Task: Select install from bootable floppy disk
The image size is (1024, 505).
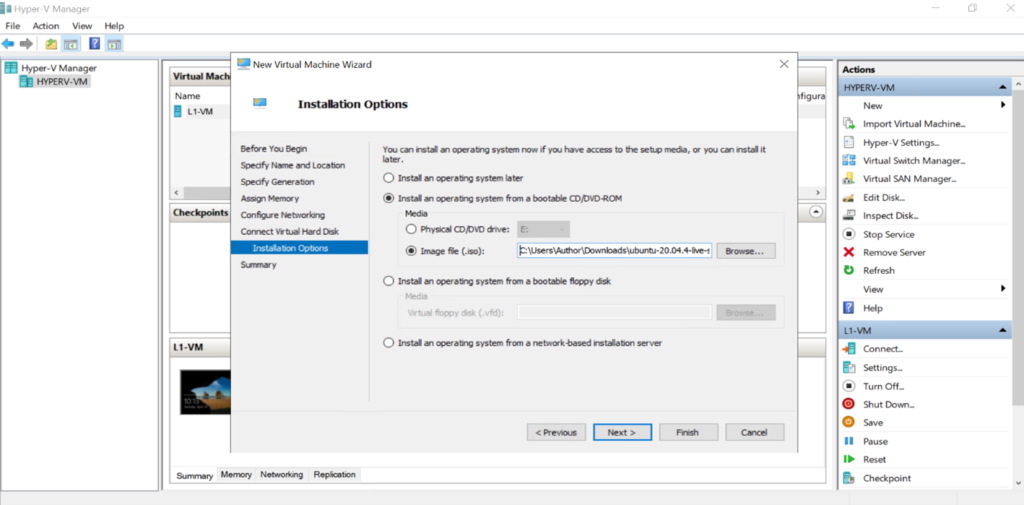Action: pyautogui.click(x=389, y=281)
